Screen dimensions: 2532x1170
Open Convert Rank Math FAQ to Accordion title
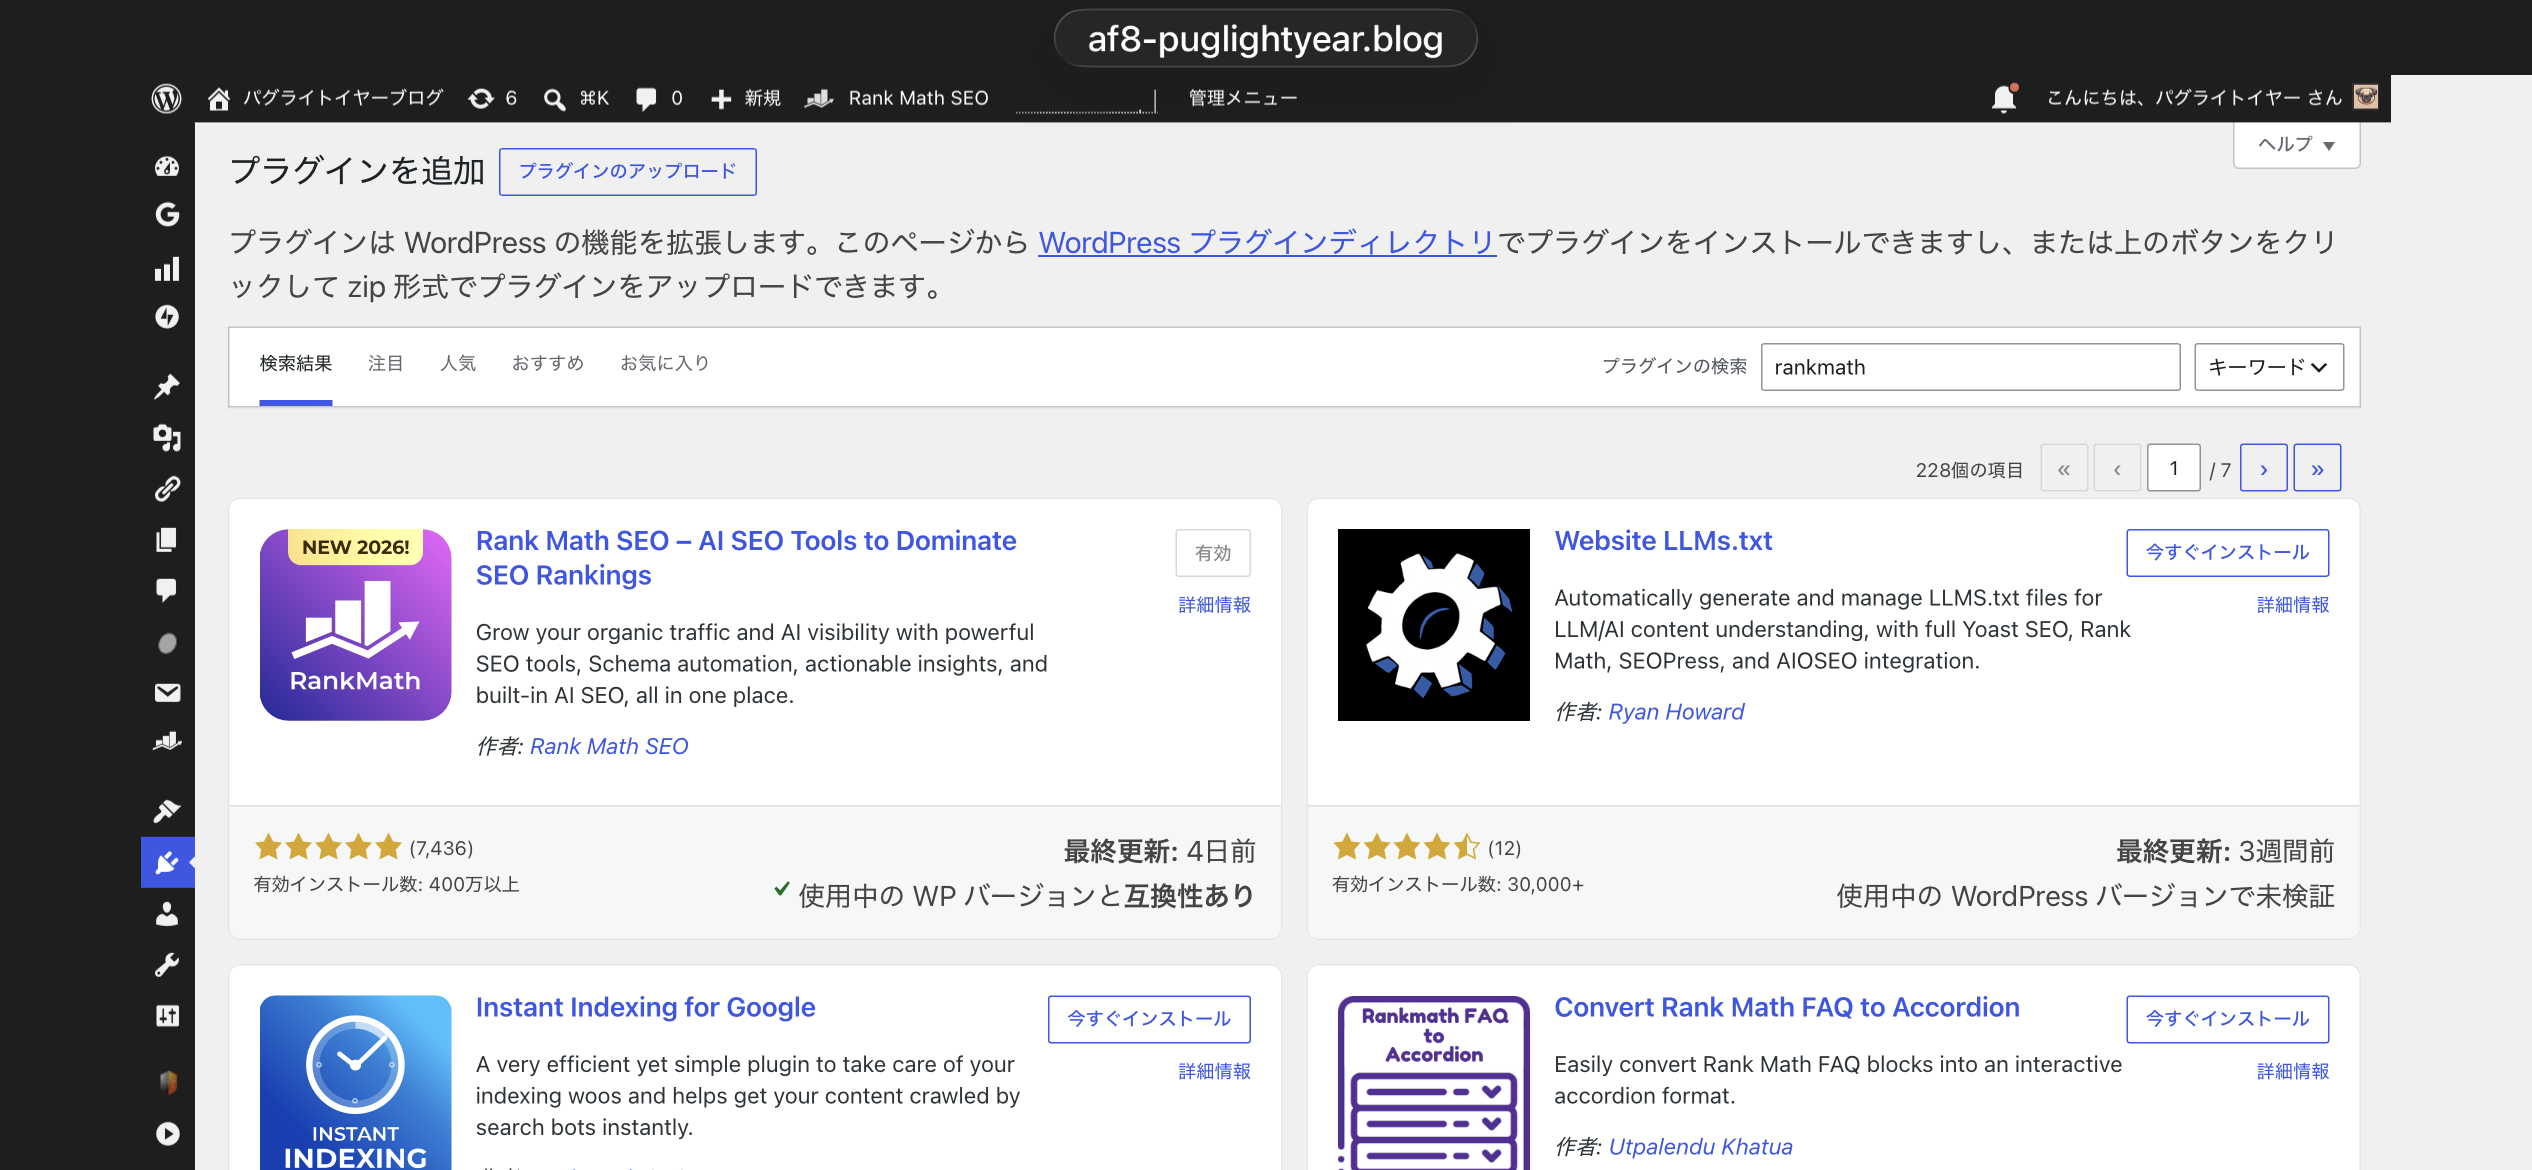(1787, 1008)
